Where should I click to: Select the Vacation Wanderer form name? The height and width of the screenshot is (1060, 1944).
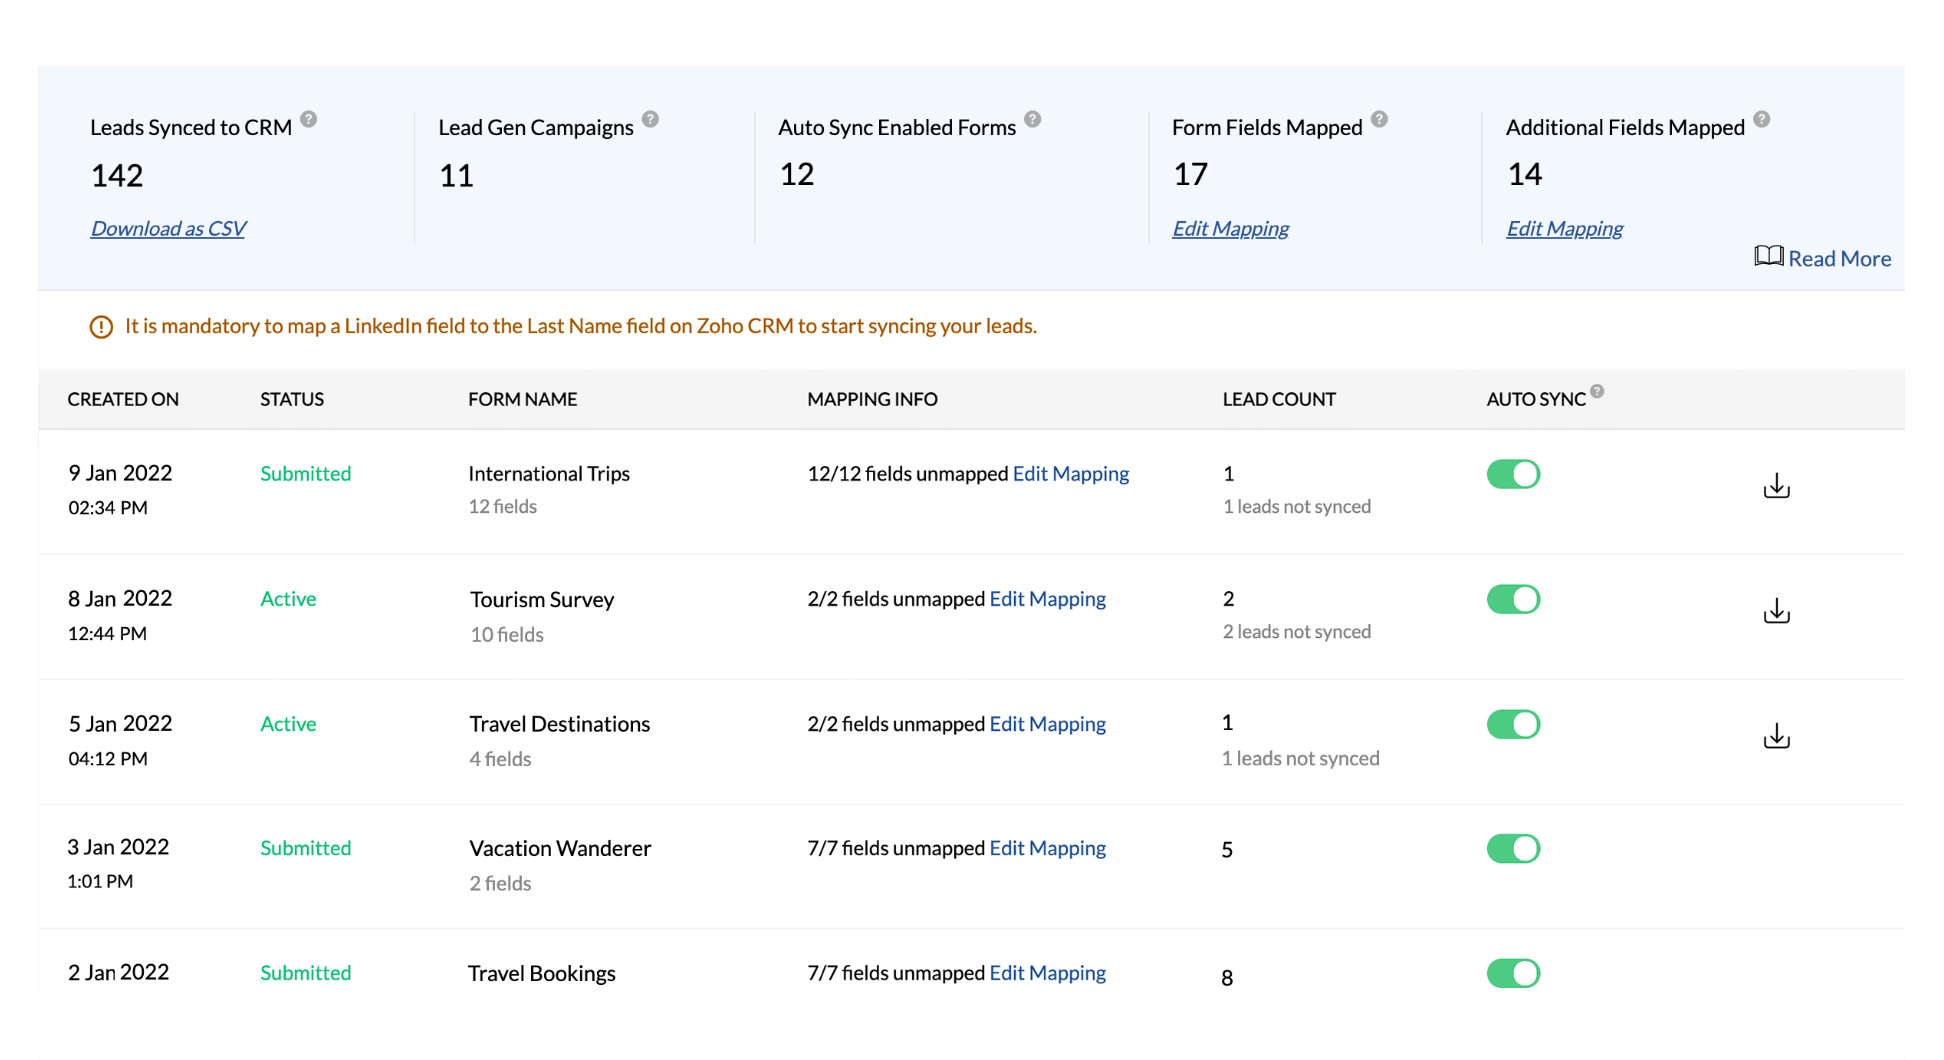(560, 848)
